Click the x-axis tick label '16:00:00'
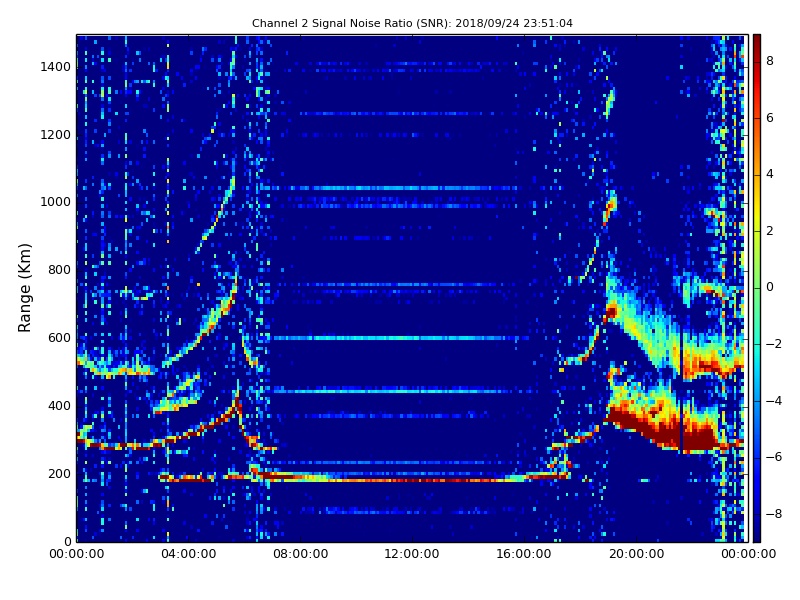Image resolution: width=800 pixels, height=600 pixels. click(x=524, y=554)
